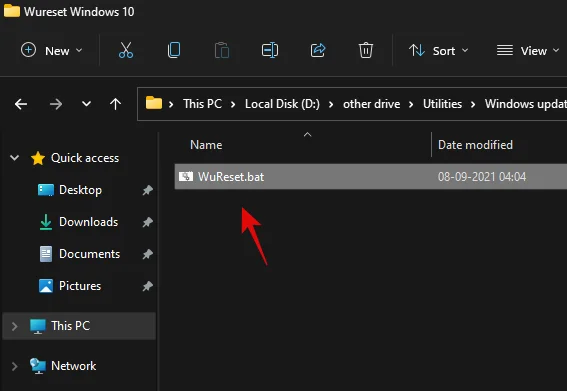Image resolution: width=567 pixels, height=391 pixels.
Task: Click date 08-09-2021 04:04 cell
Action: pos(482,177)
